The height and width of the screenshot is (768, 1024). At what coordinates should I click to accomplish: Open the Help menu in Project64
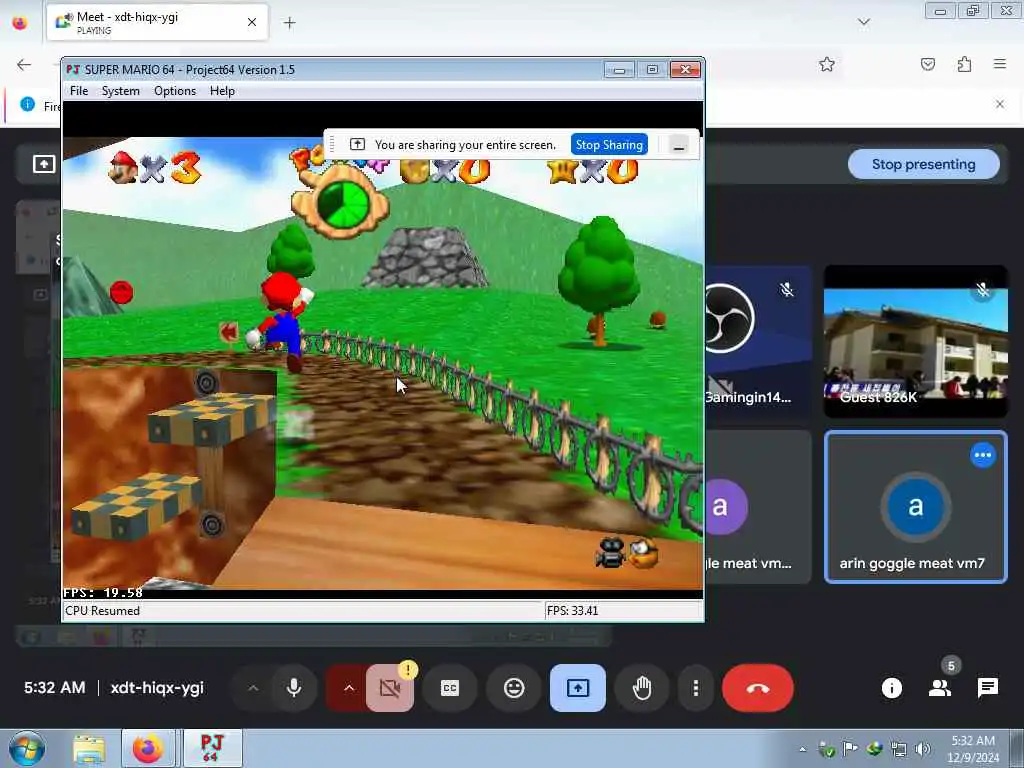[x=222, y=91]
